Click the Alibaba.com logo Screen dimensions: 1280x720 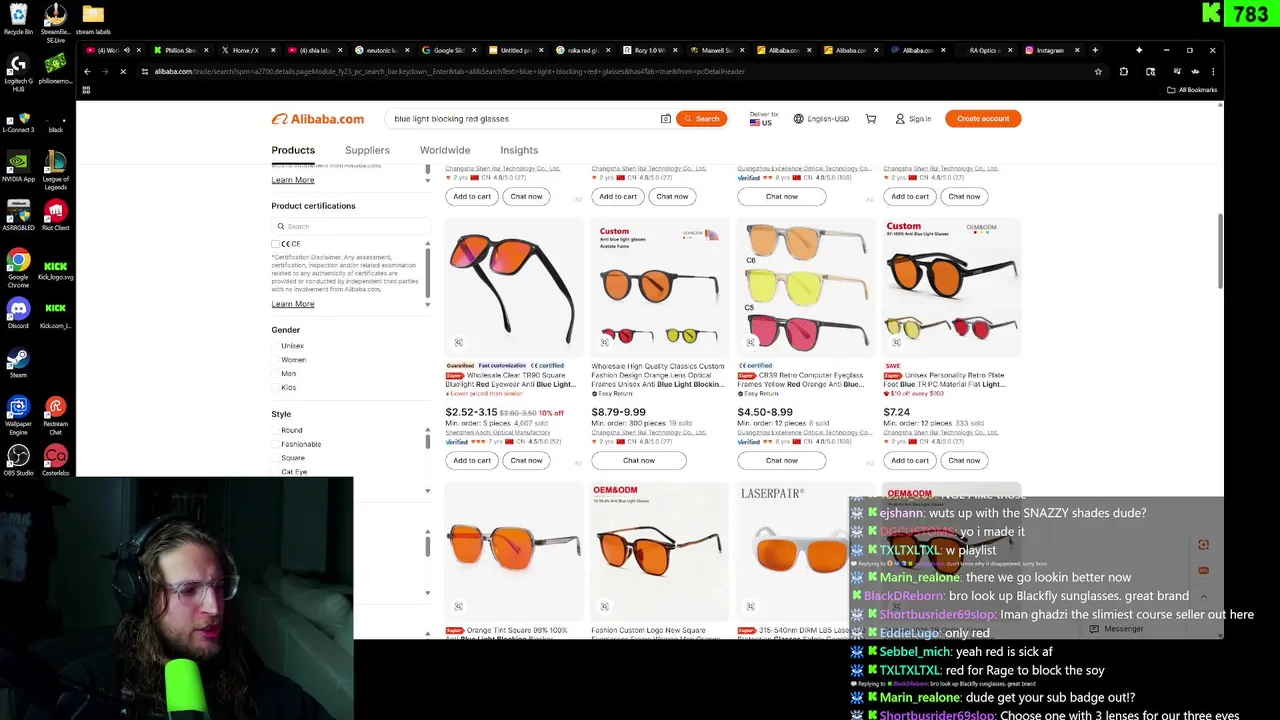[x=318, y=119]
